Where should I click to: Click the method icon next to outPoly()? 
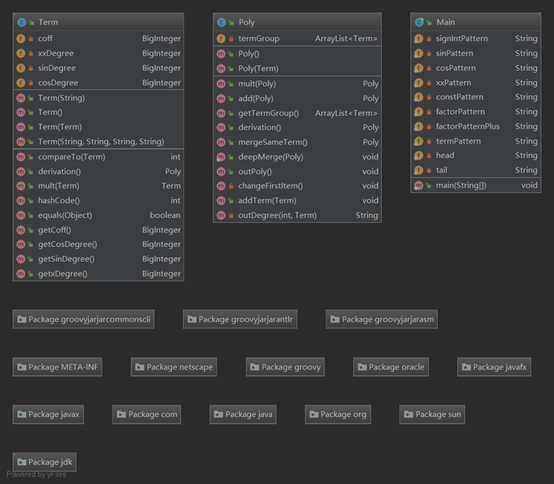(x=221, y=172)
